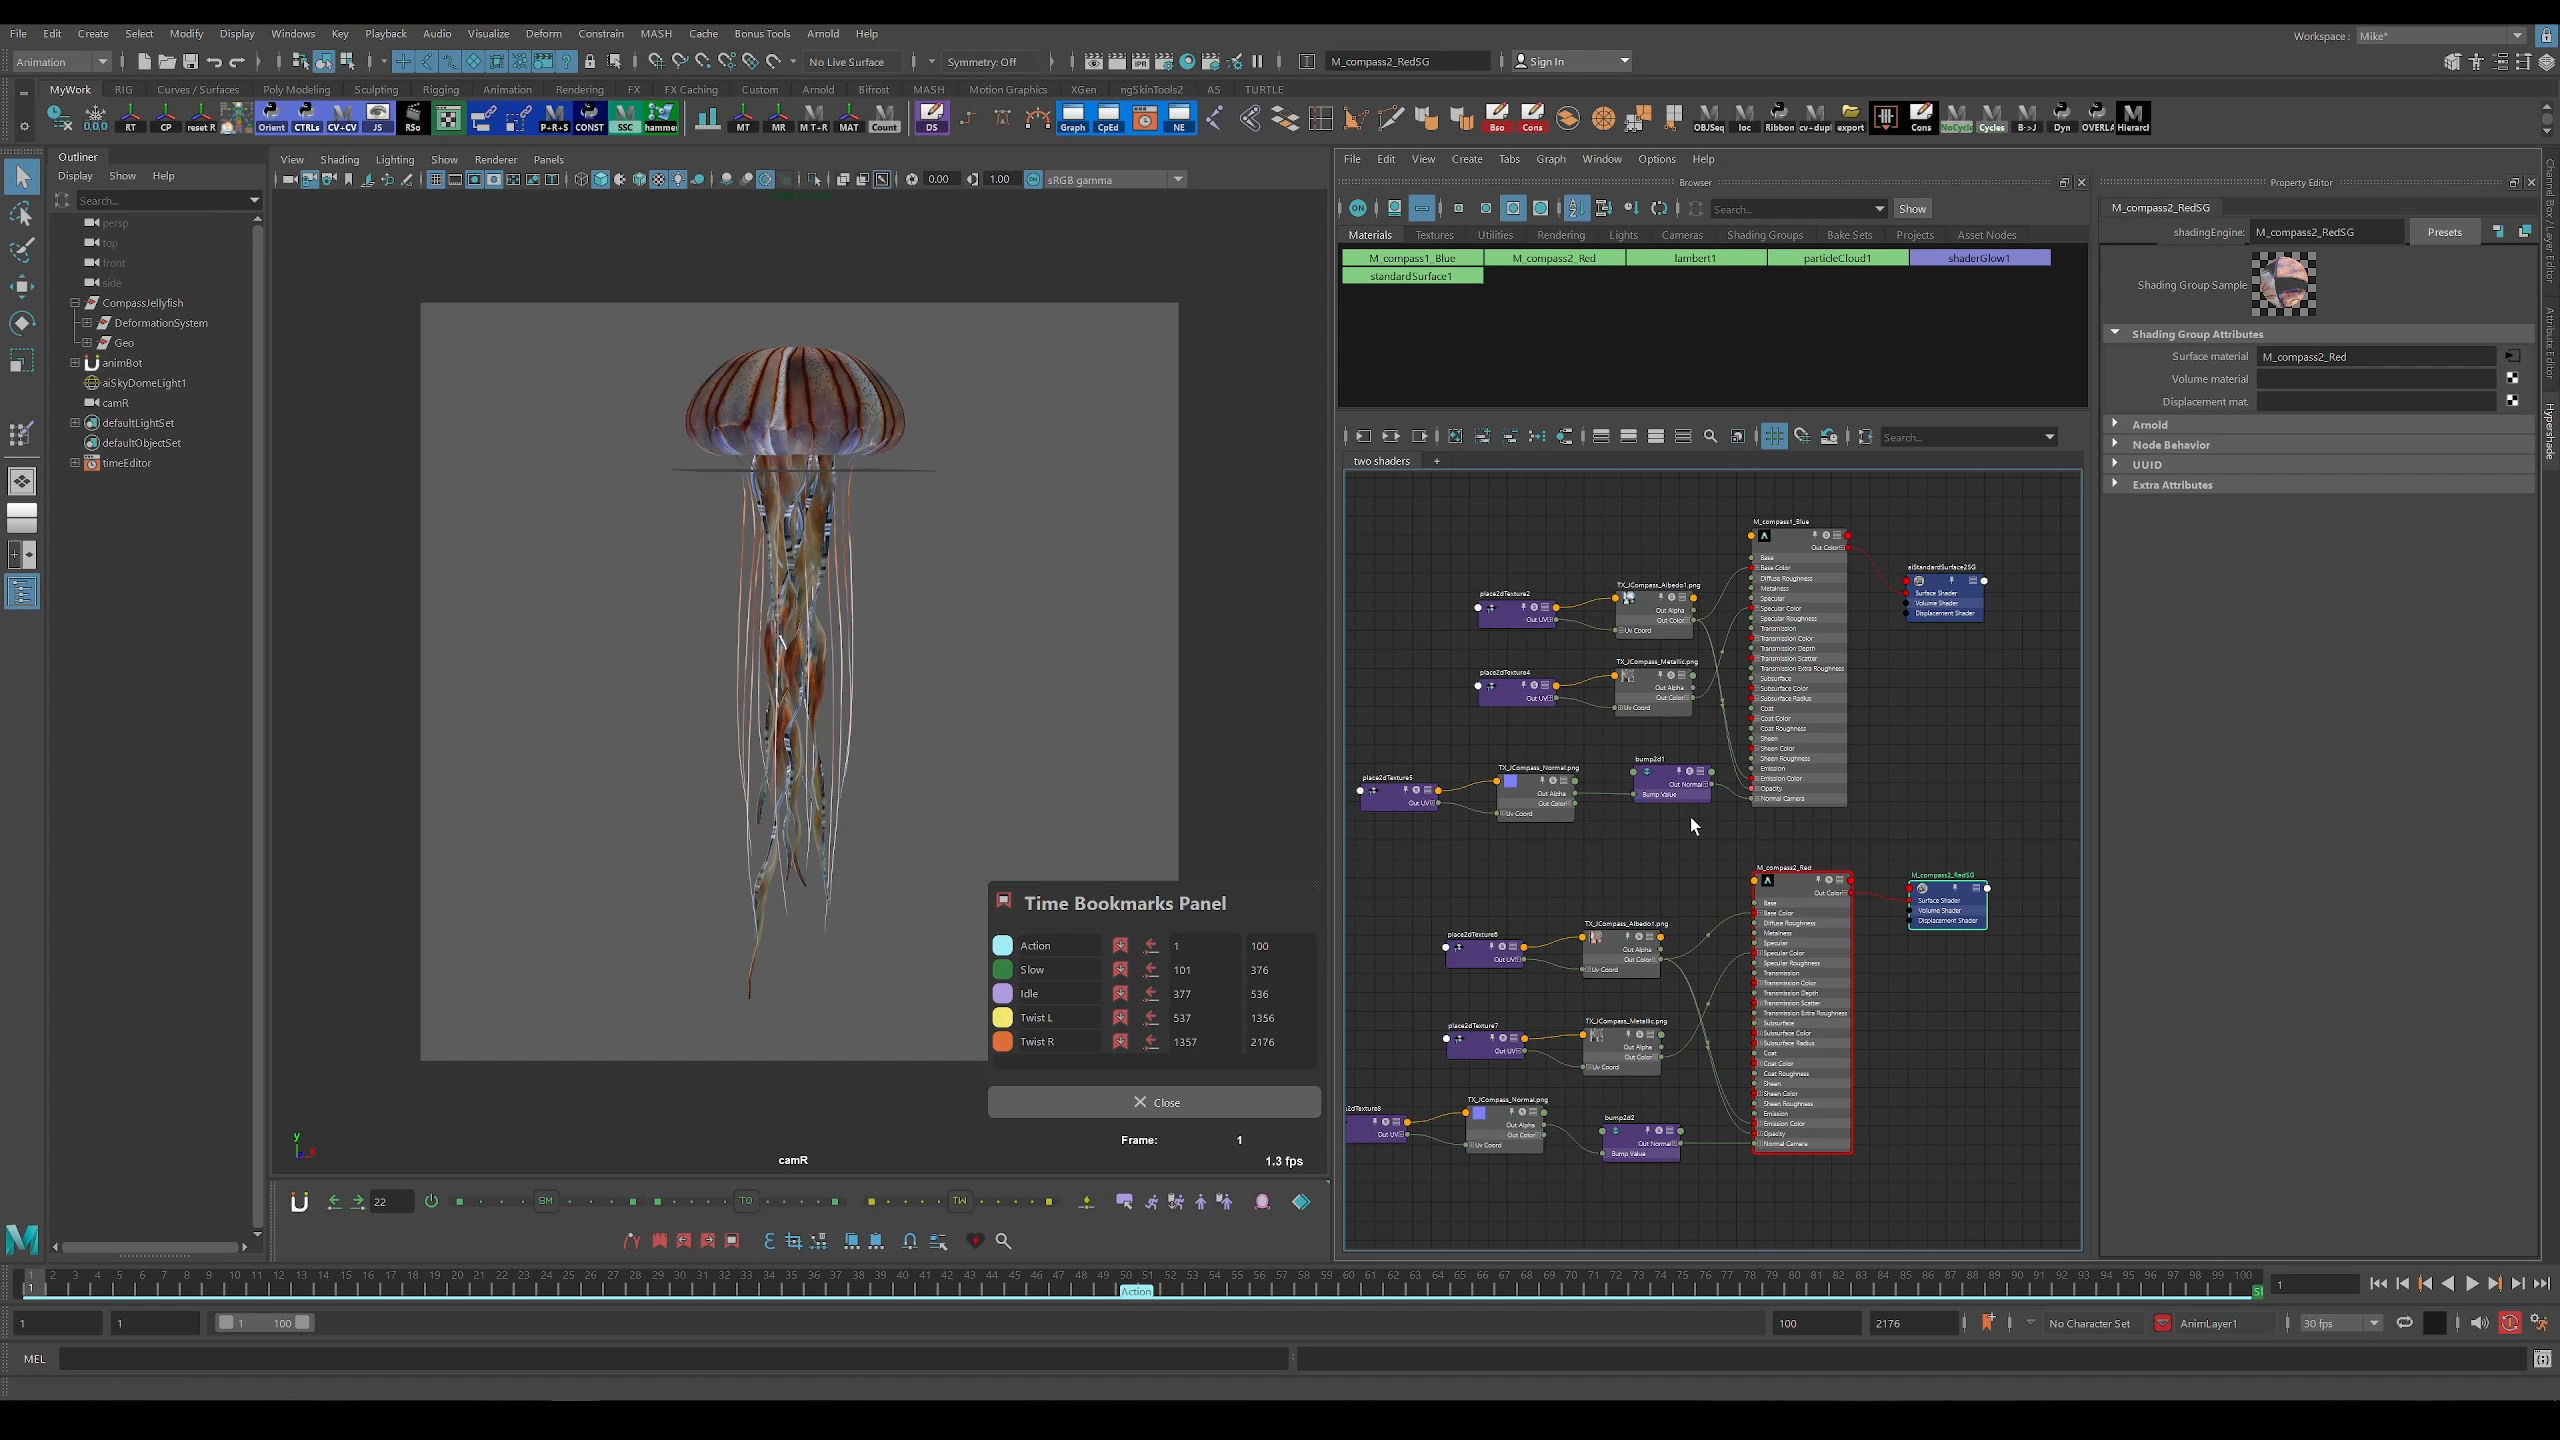Toggle playback loop mode button
This screenshot has width=2560, height=1440.
tap(2404, 1323)
